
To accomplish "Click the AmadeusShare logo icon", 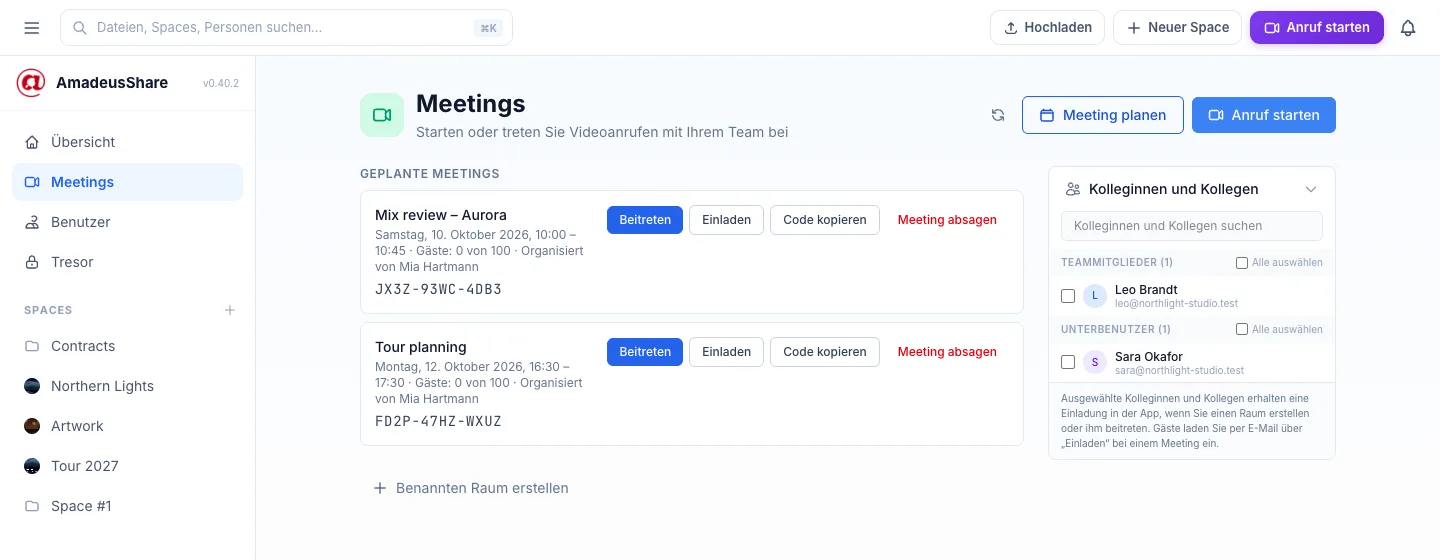I will pos(31,83).
